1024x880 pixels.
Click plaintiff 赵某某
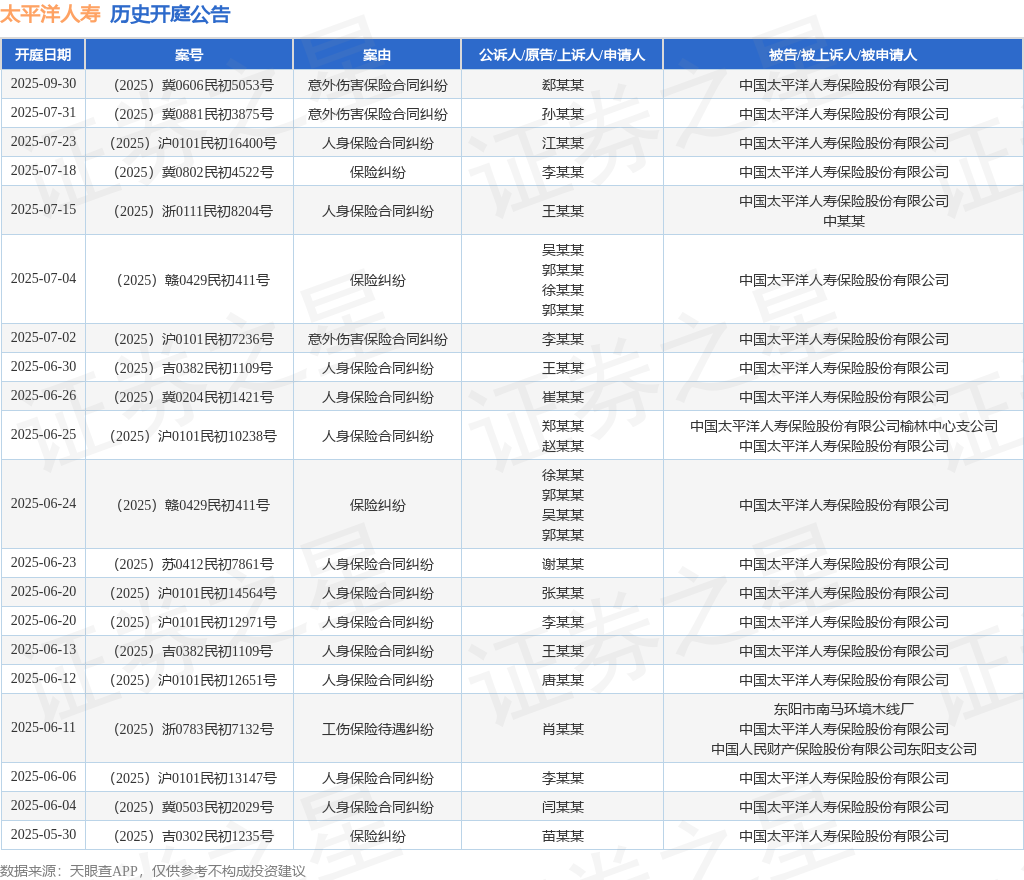point(562,447)
